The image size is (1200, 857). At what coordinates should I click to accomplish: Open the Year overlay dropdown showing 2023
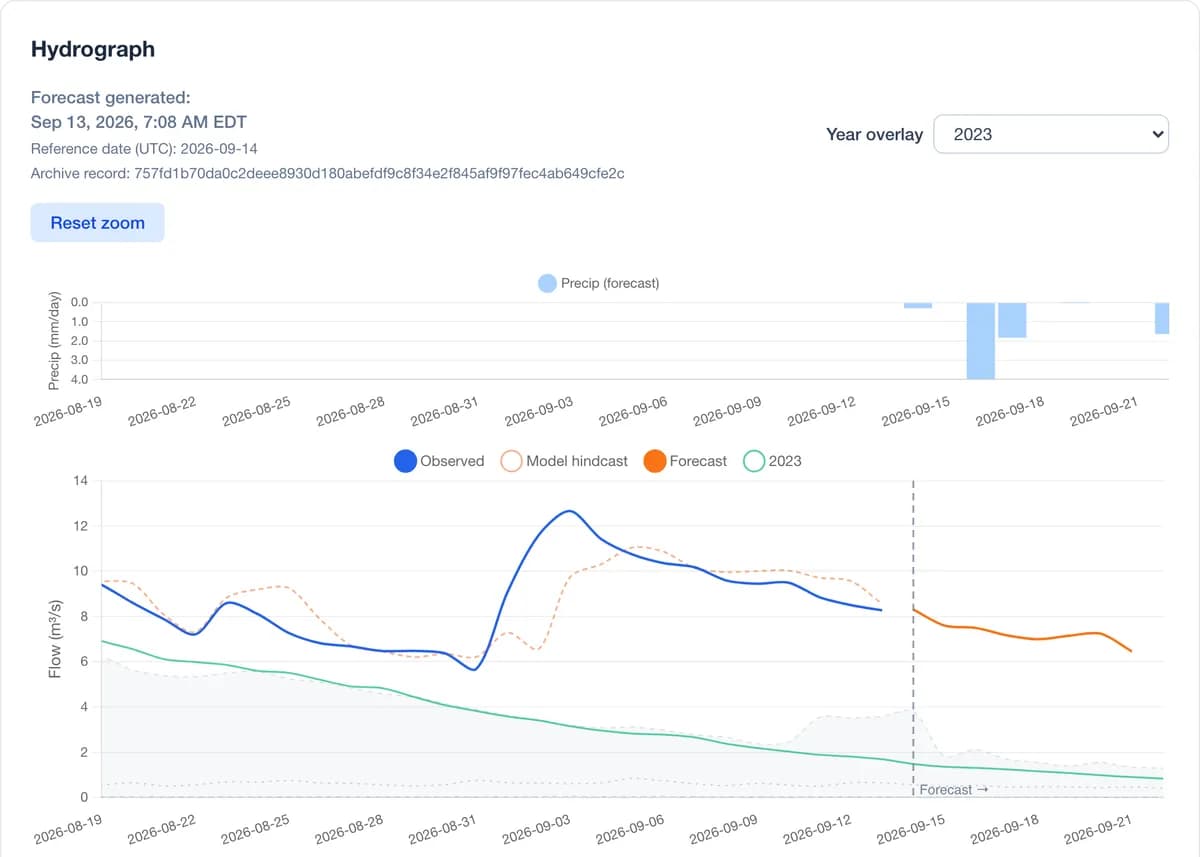(1051, 134)
